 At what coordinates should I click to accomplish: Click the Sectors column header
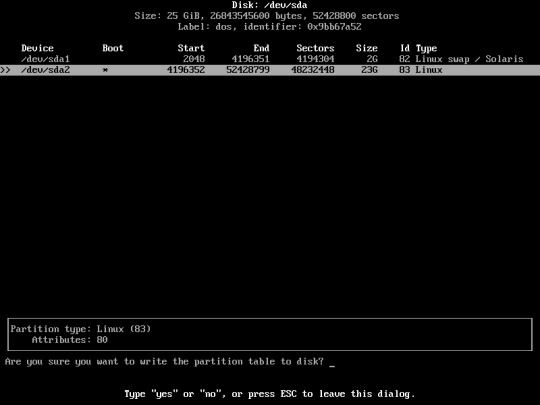(315, 48)
